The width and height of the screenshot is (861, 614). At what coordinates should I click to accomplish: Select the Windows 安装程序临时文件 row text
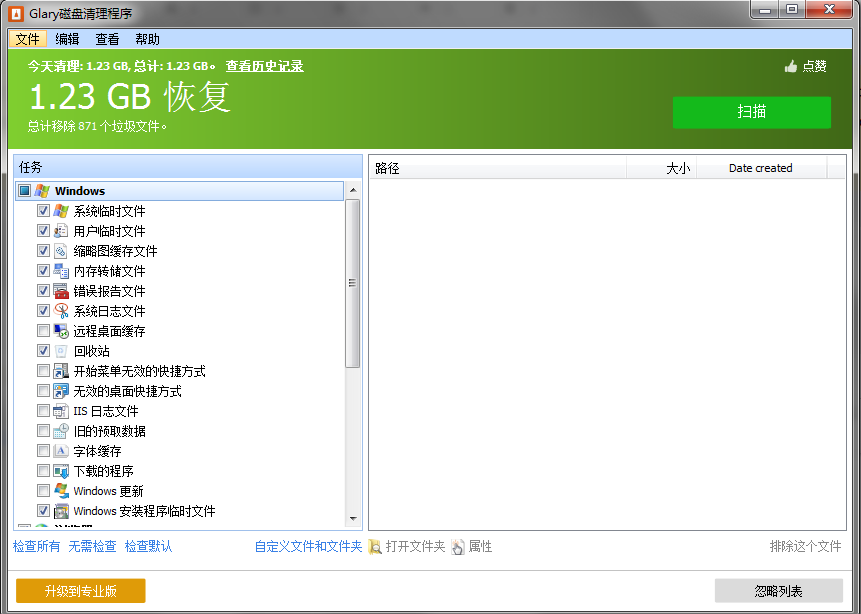click(144, 511)
